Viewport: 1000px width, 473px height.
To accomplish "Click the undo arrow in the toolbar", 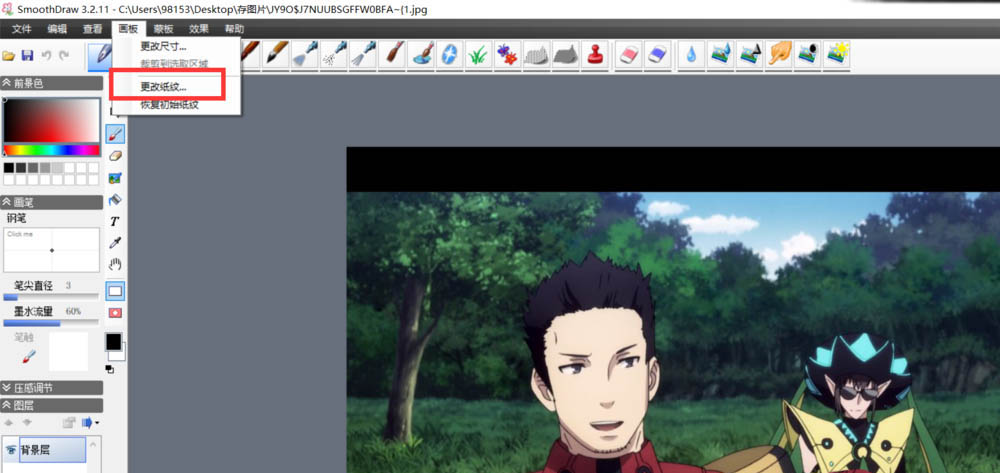I will click(x=46, y=55).
